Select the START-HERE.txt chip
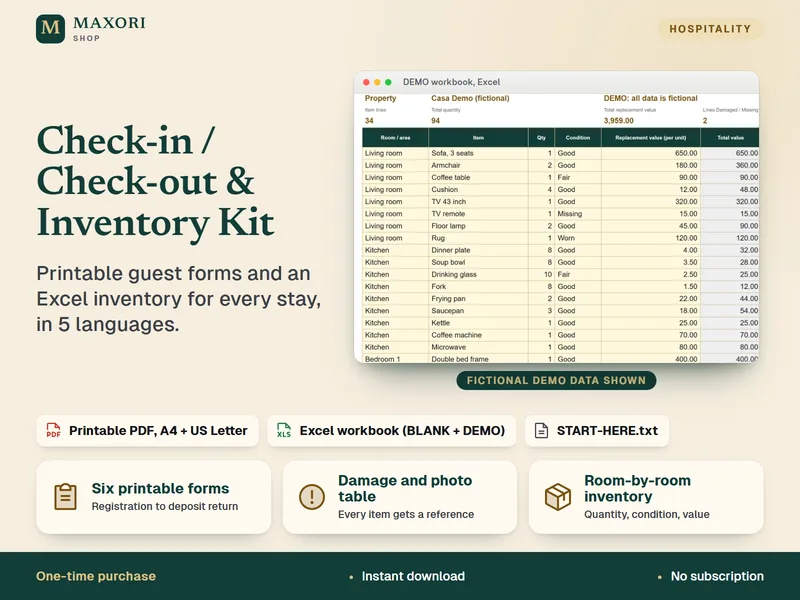The image size is (800, 600). tap(596, 431)
